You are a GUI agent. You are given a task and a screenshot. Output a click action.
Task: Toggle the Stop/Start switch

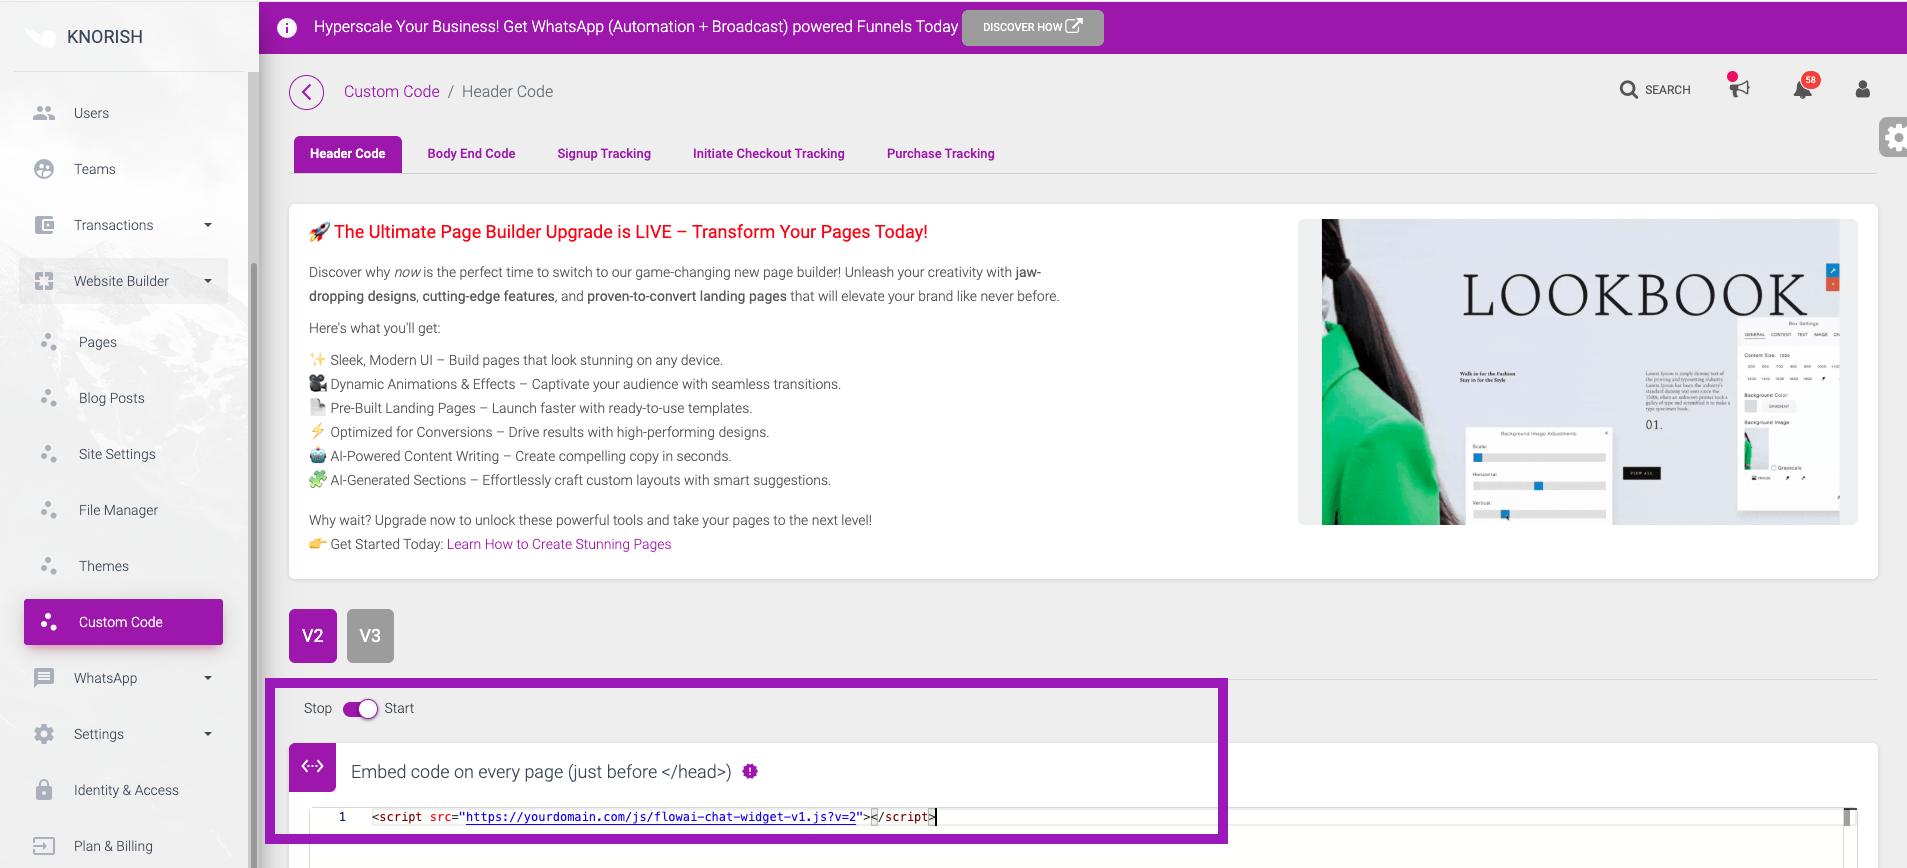(x=360, y=709)
